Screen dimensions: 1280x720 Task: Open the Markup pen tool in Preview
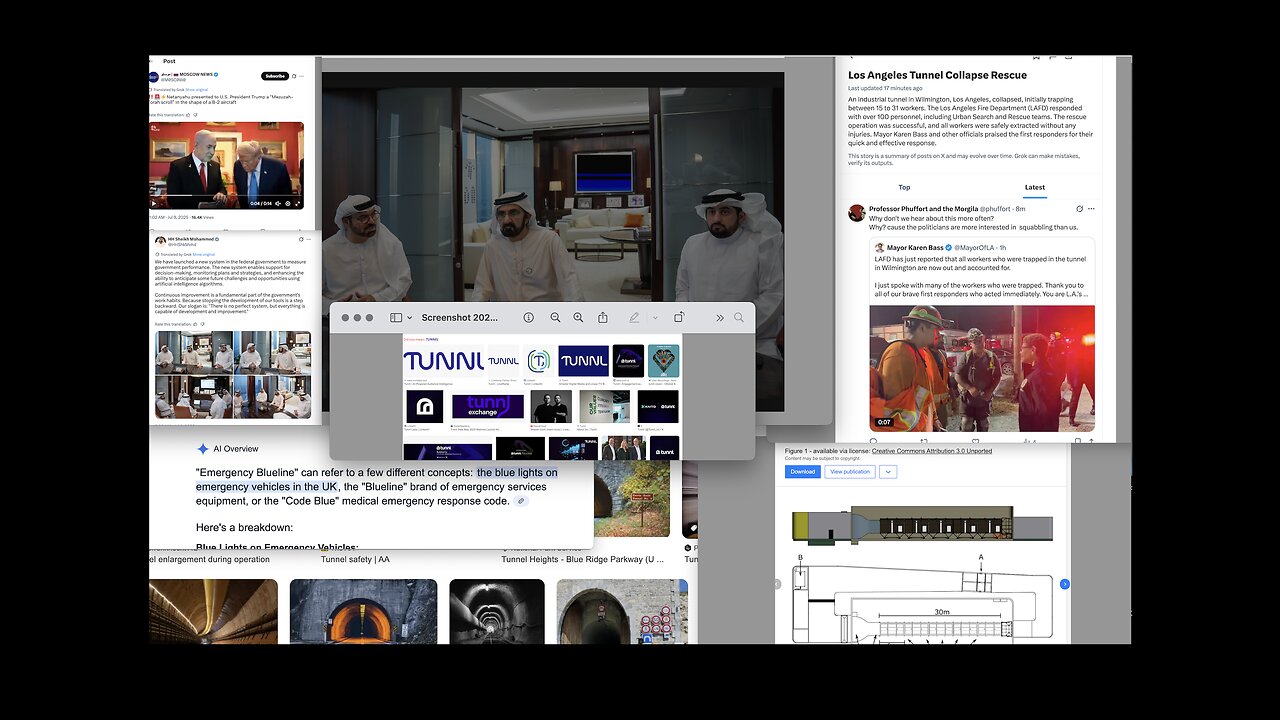pyautogui.click(x=632, y=317)
